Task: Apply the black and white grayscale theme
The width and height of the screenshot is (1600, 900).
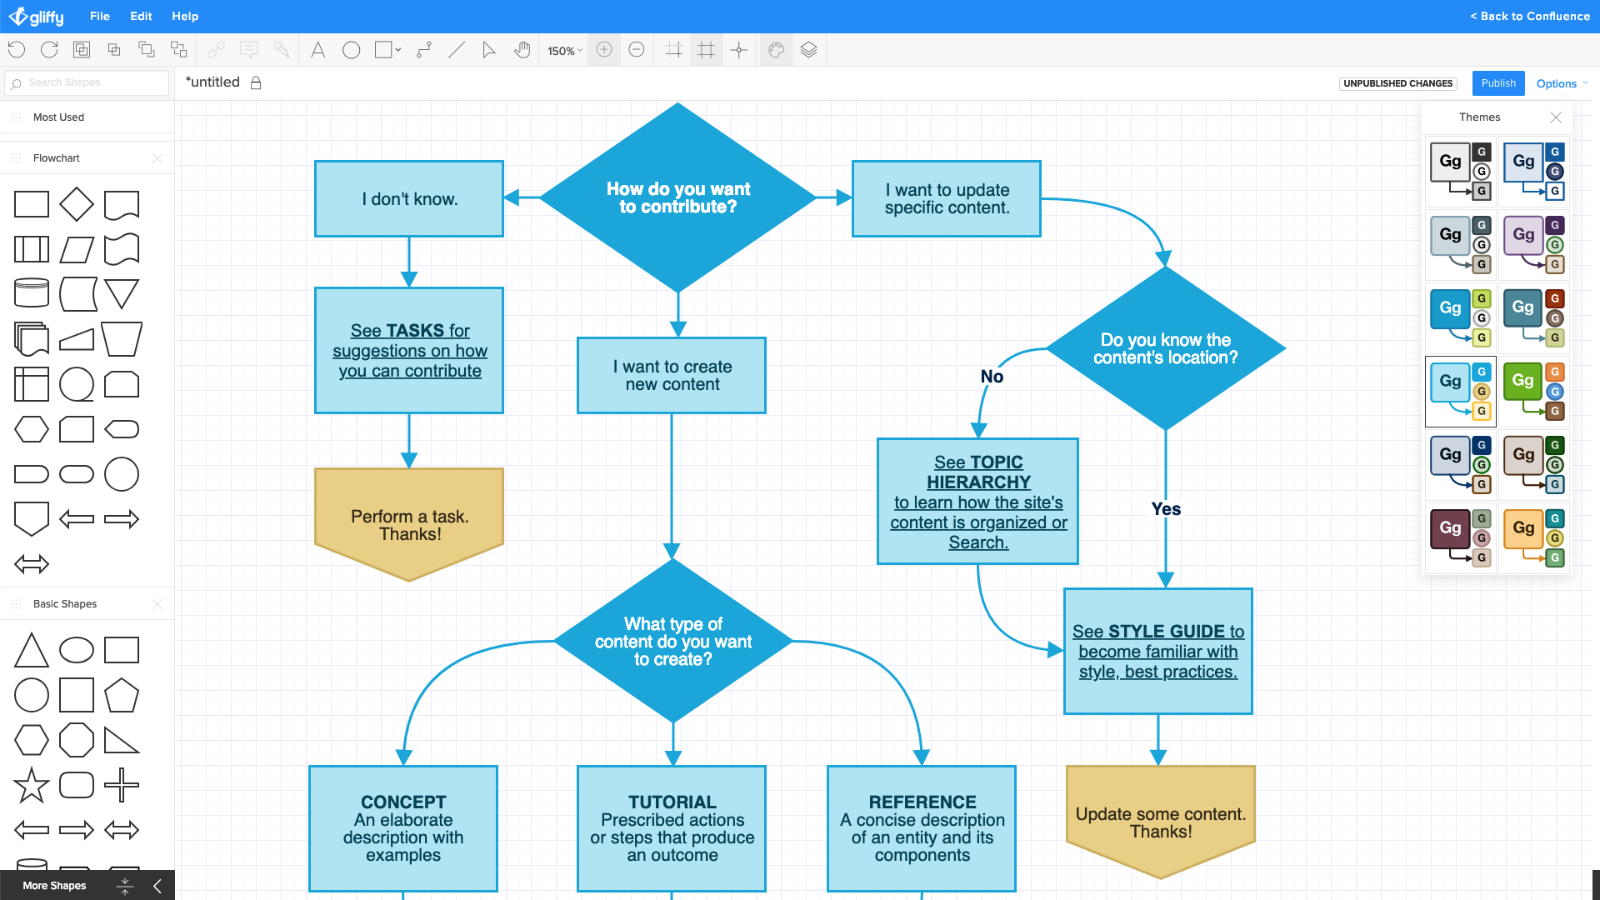Action: [x=1461, y=171]
